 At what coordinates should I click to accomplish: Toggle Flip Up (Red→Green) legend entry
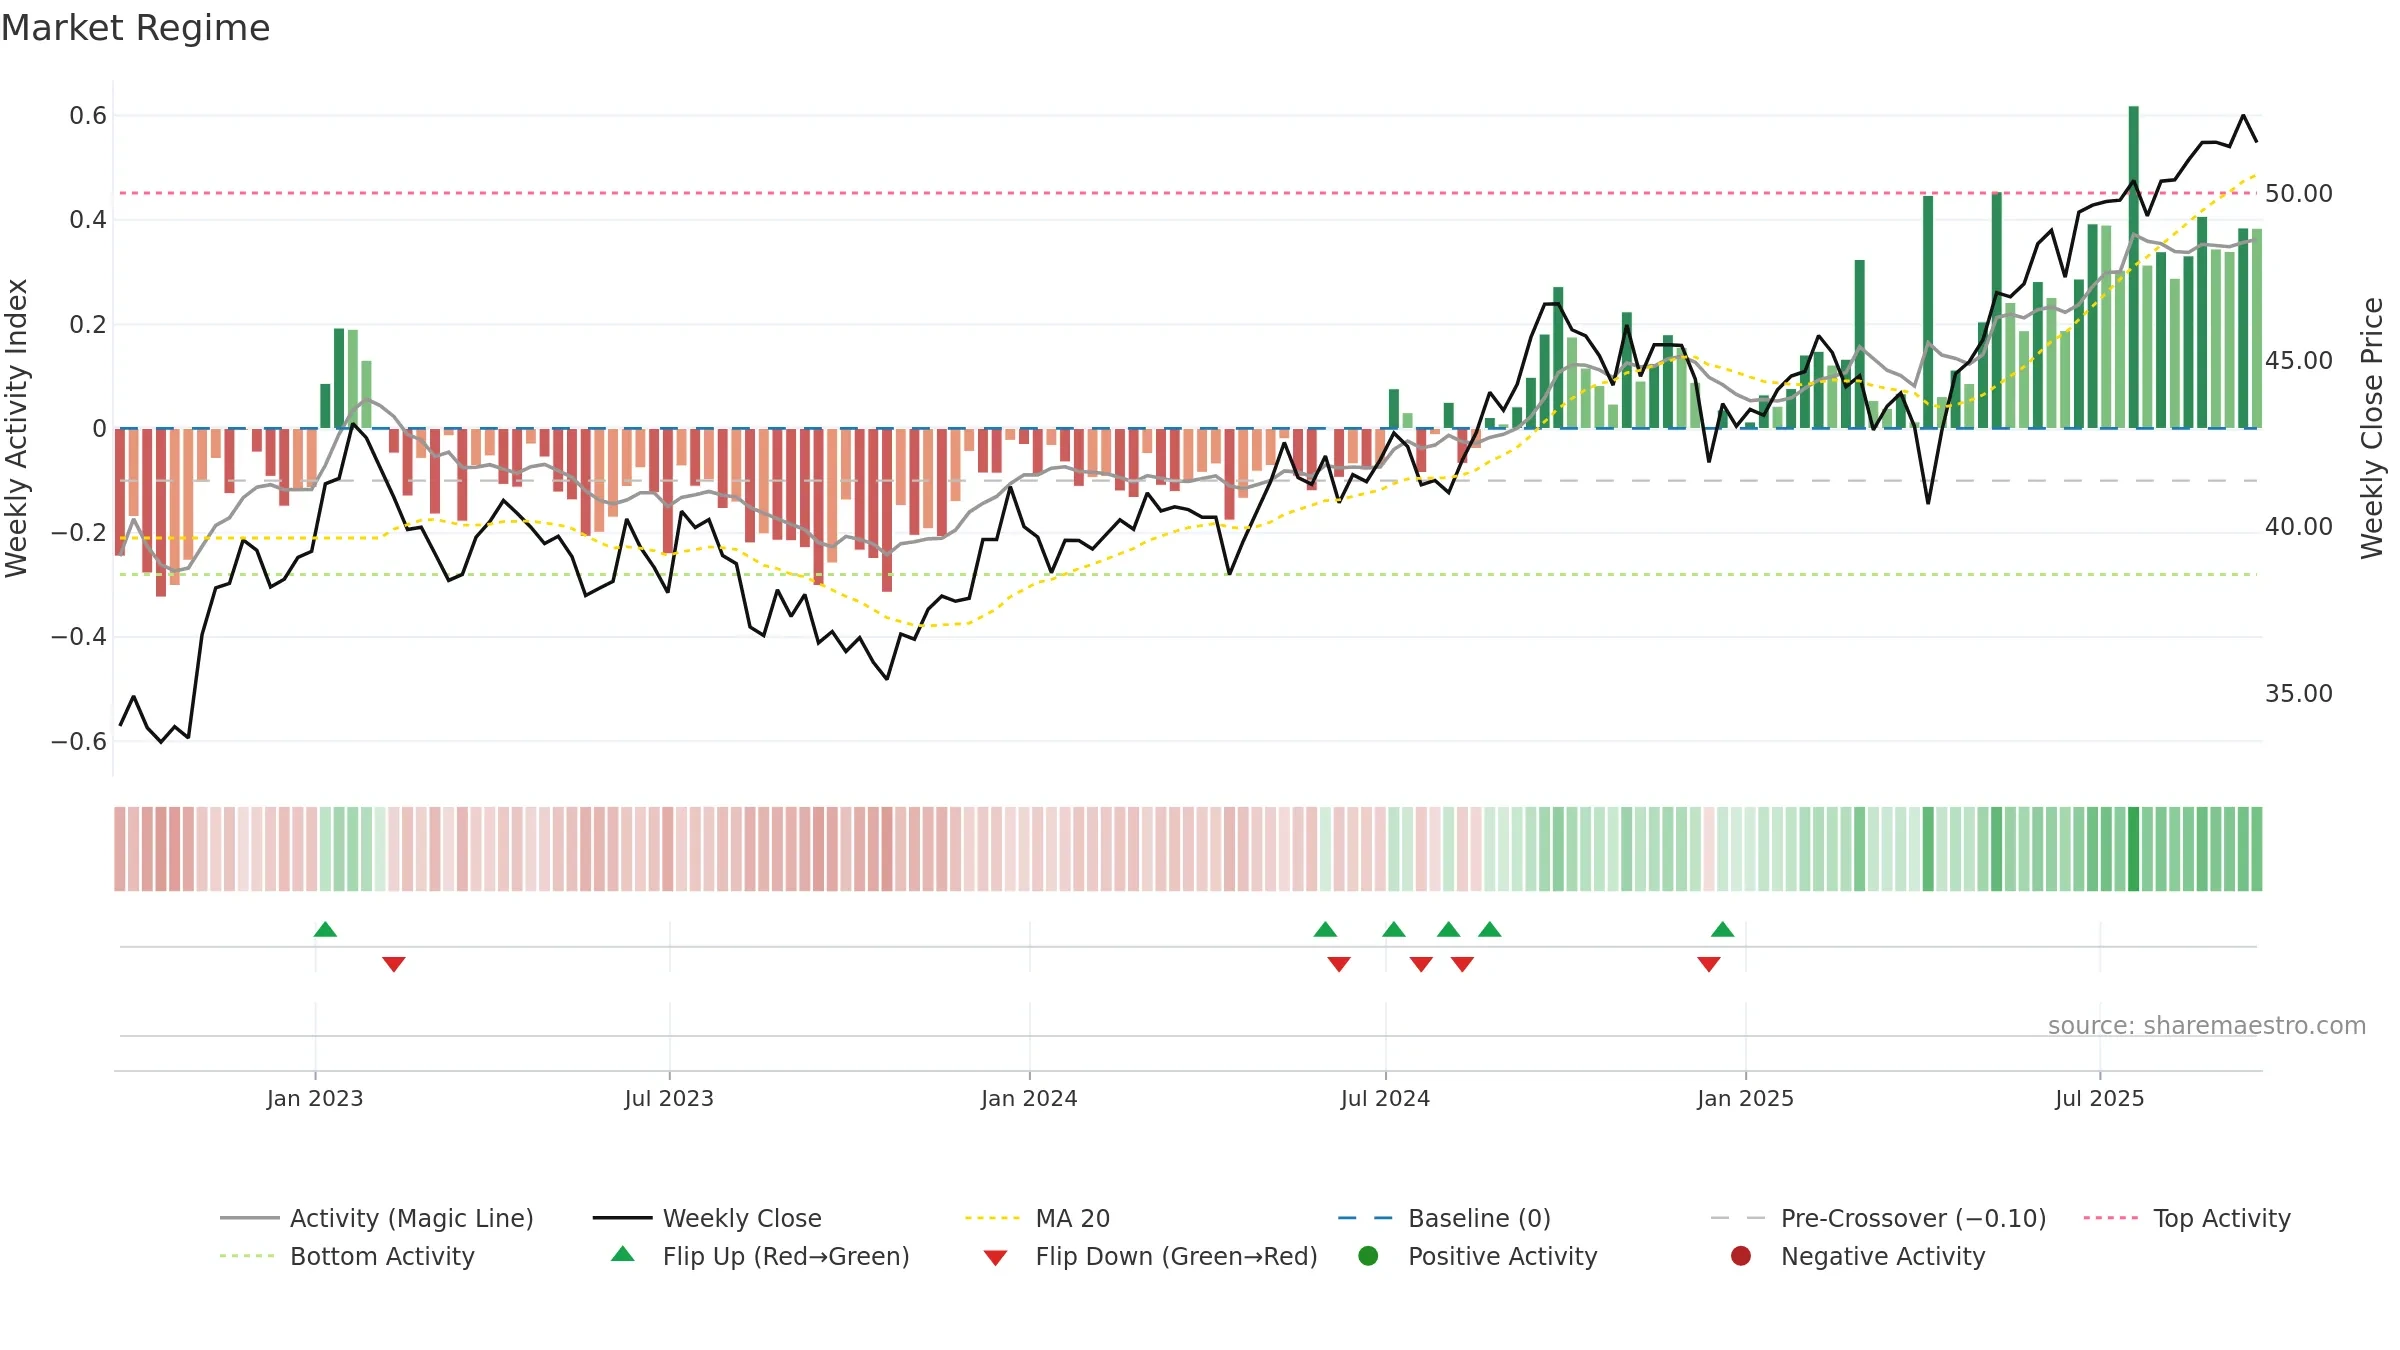click(760, 1256)
